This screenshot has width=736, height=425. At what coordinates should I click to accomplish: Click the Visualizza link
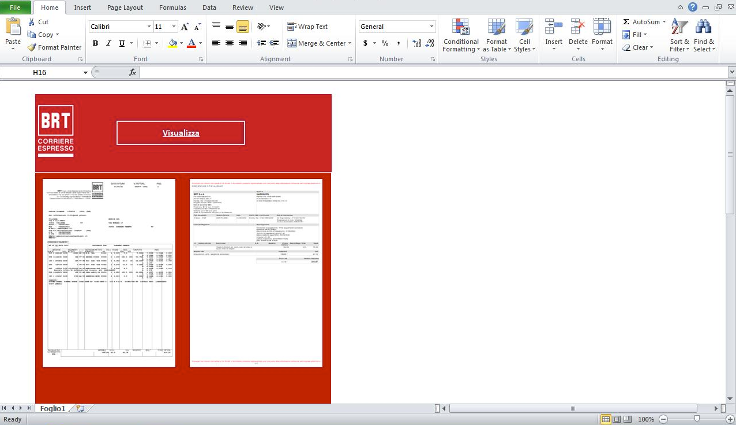tap(181, 133)
